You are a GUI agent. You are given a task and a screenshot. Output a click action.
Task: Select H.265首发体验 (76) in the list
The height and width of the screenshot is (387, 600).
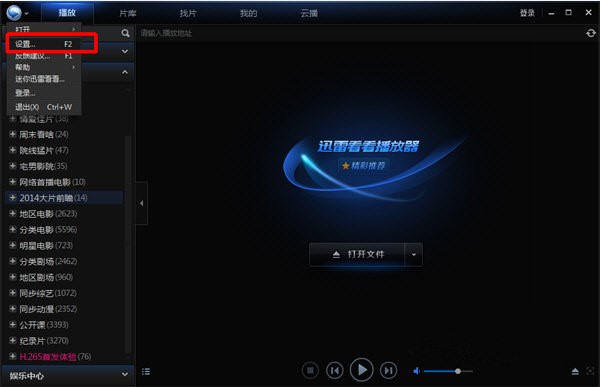[x=55, y=357]
